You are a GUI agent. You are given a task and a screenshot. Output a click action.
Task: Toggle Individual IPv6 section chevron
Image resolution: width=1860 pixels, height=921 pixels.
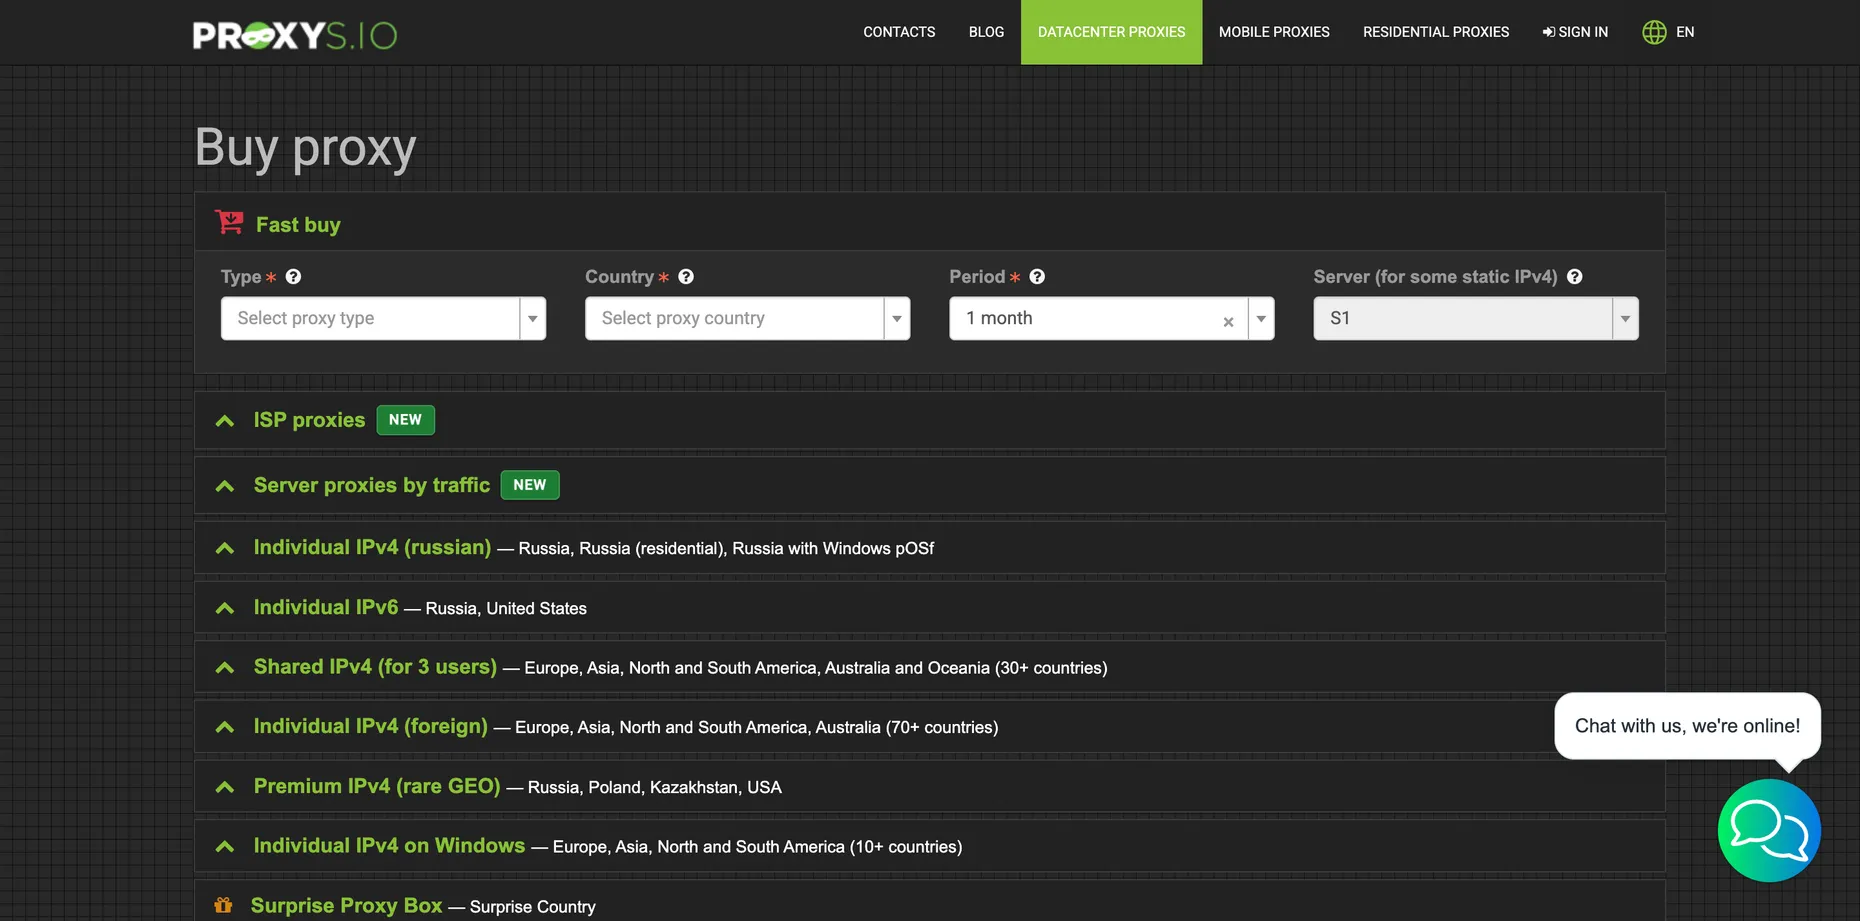(225, 608)
